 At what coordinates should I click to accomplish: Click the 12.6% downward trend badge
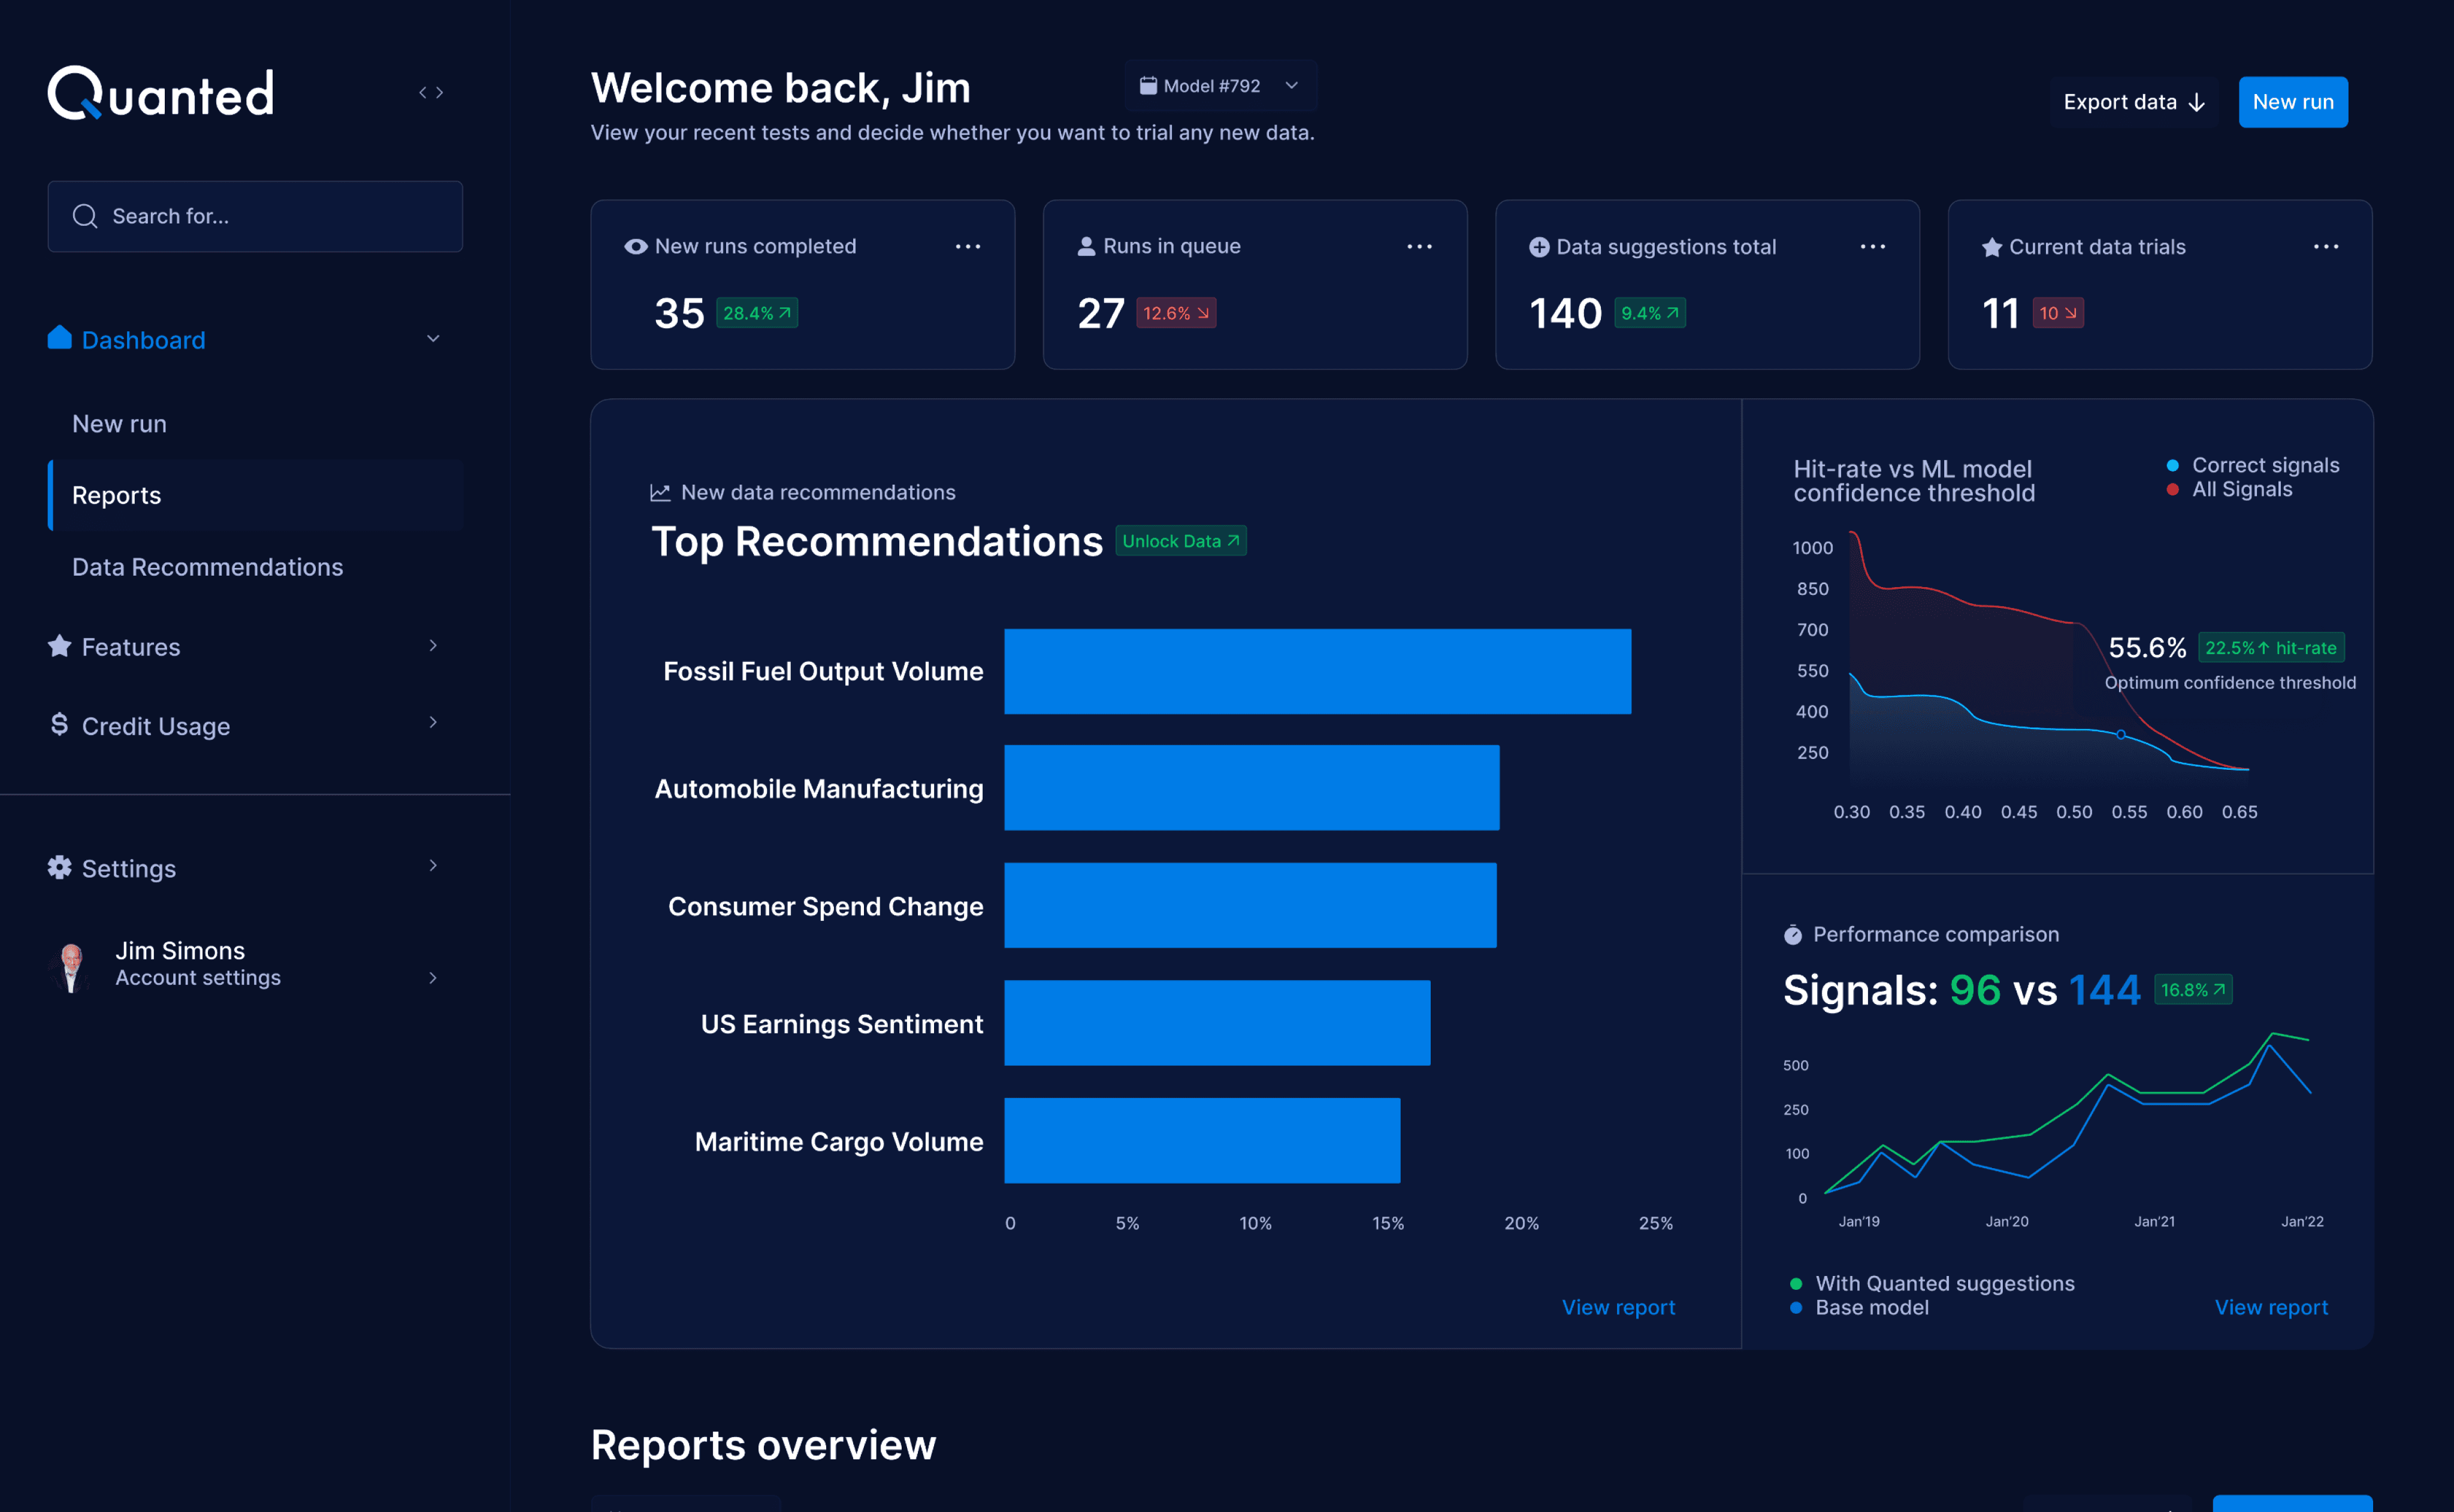1176,313
